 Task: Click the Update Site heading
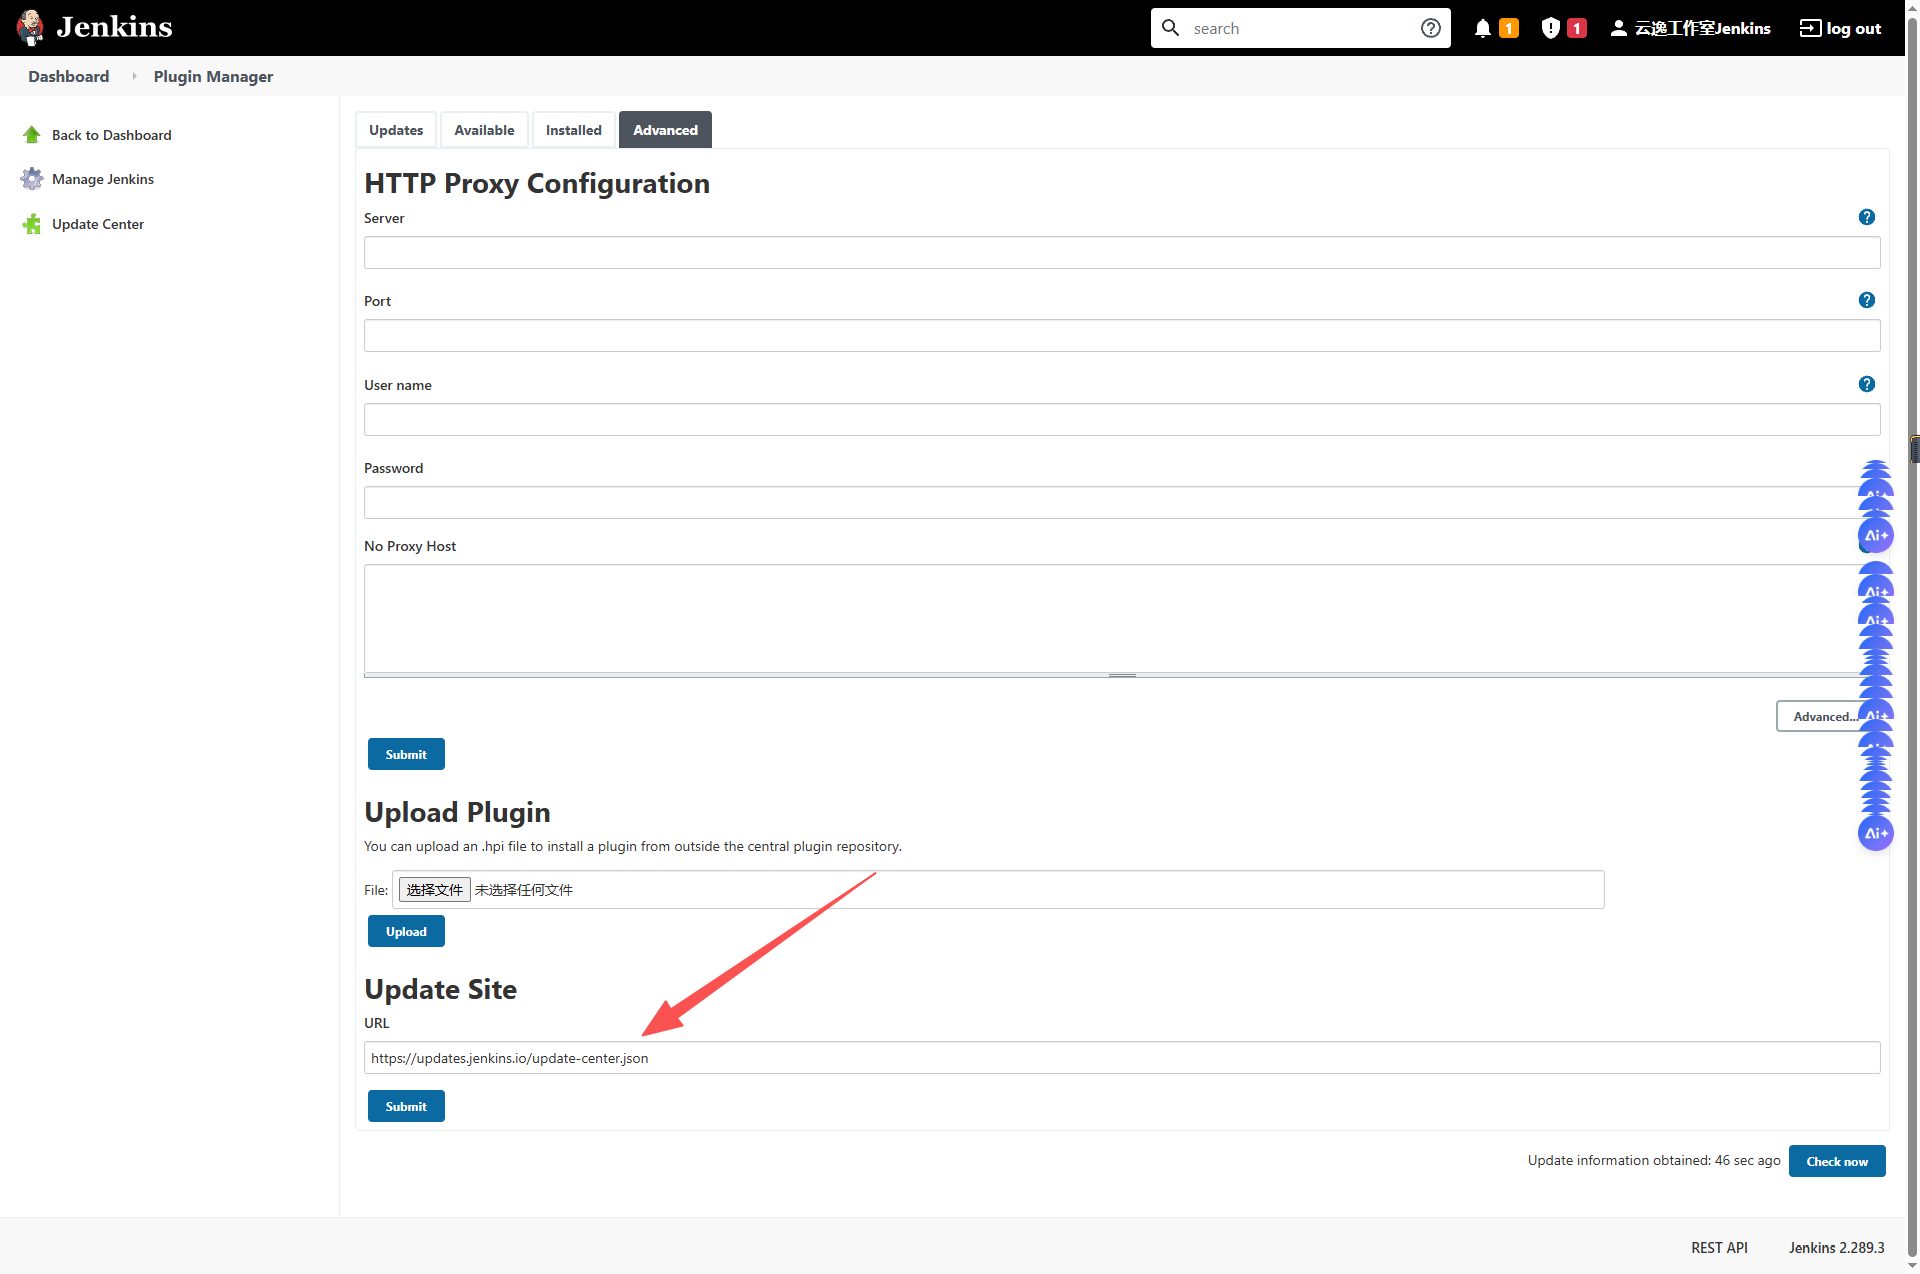pos(441,989)
